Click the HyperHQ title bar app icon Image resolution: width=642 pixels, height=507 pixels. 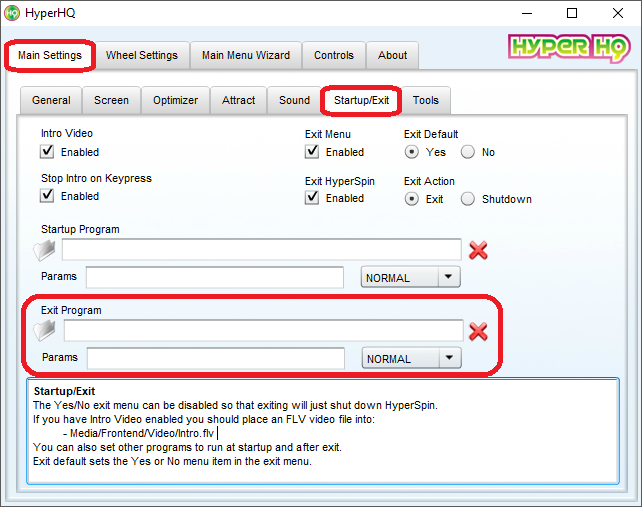pyautogui.click(x=12, y=13)
